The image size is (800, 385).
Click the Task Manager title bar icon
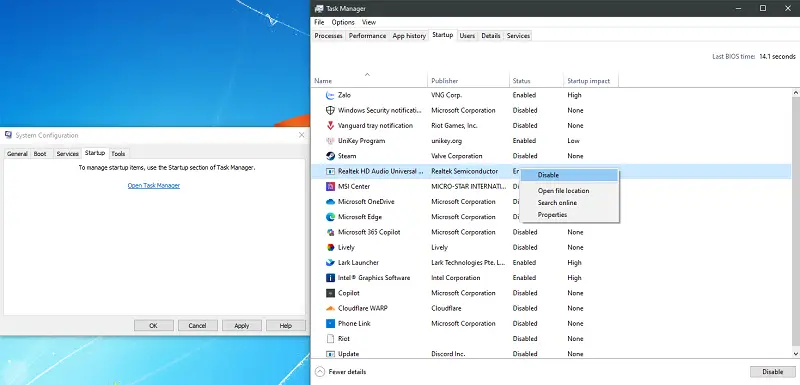coord(319,8)
